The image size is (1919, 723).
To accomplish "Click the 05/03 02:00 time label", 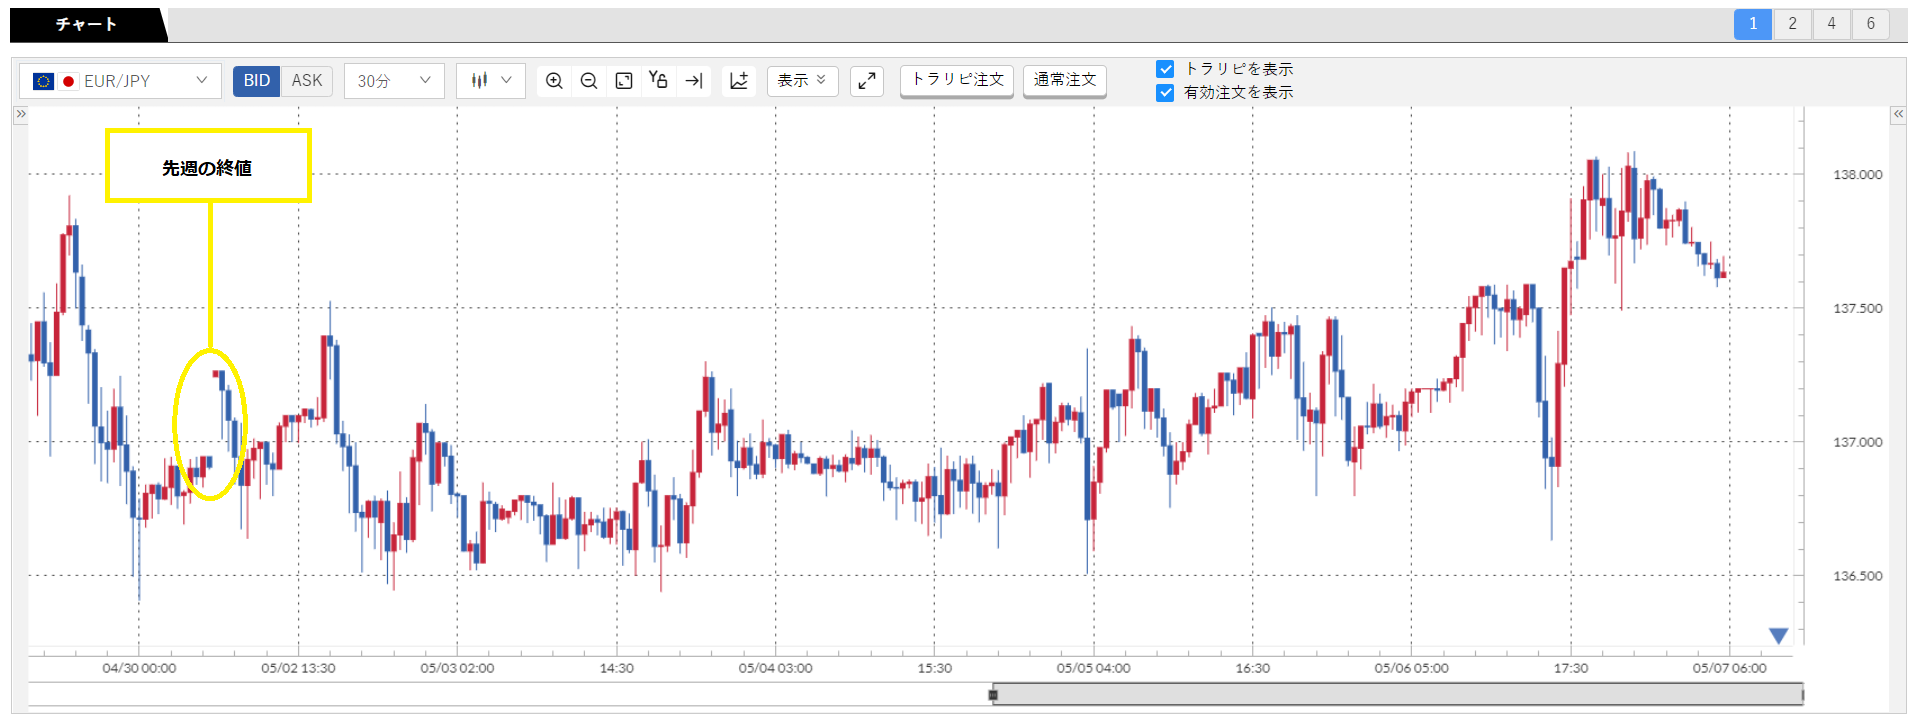I will point(457,668).
